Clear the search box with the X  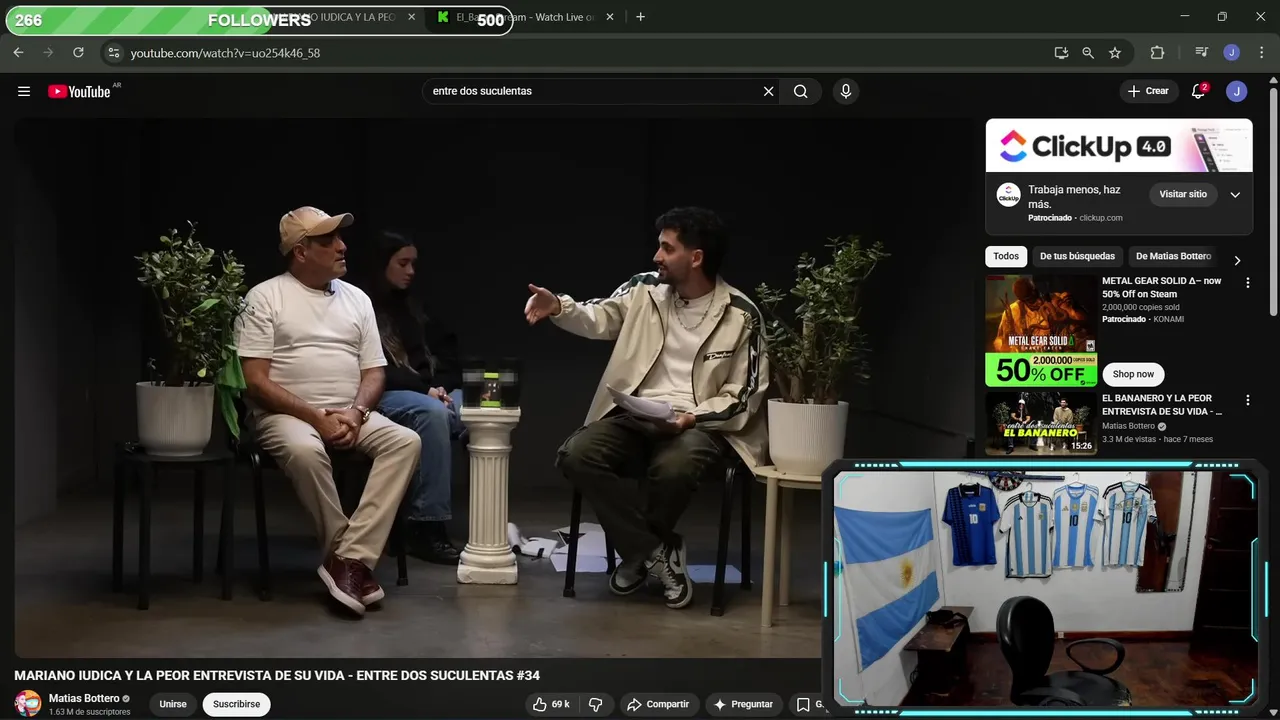(768, 91)
